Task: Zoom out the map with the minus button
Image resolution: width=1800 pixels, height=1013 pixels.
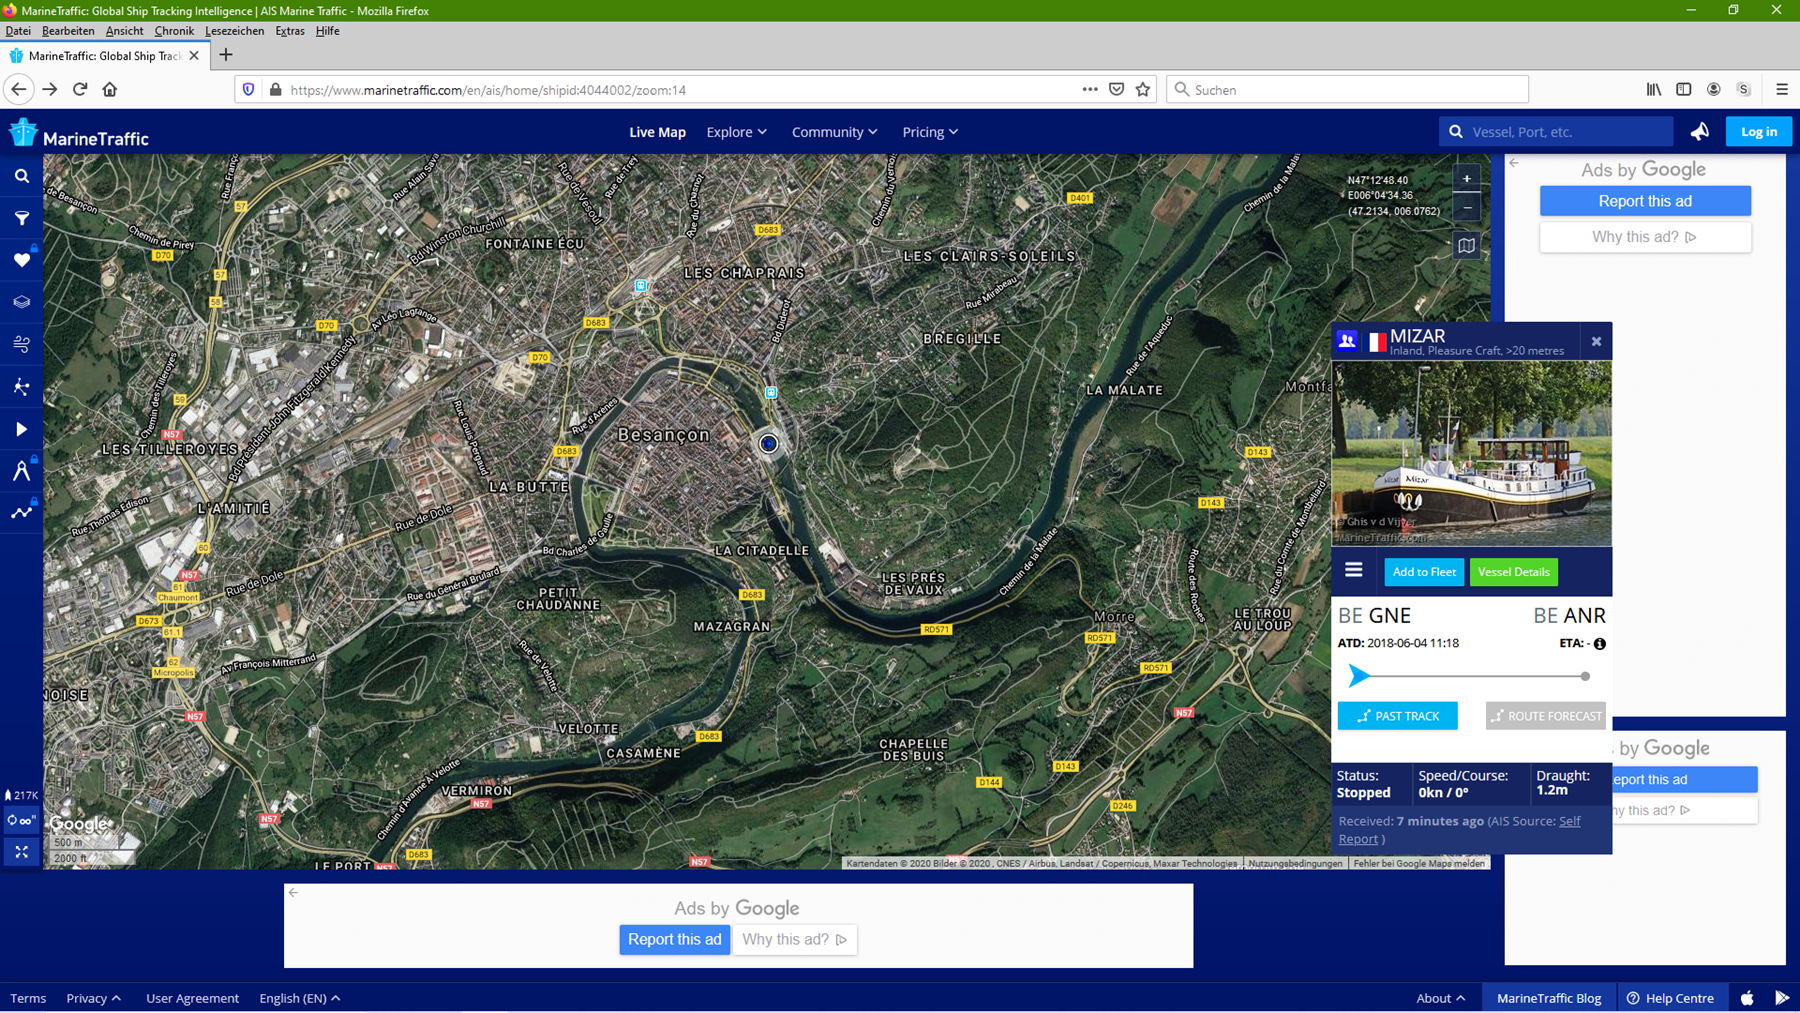Action: 1466,207
